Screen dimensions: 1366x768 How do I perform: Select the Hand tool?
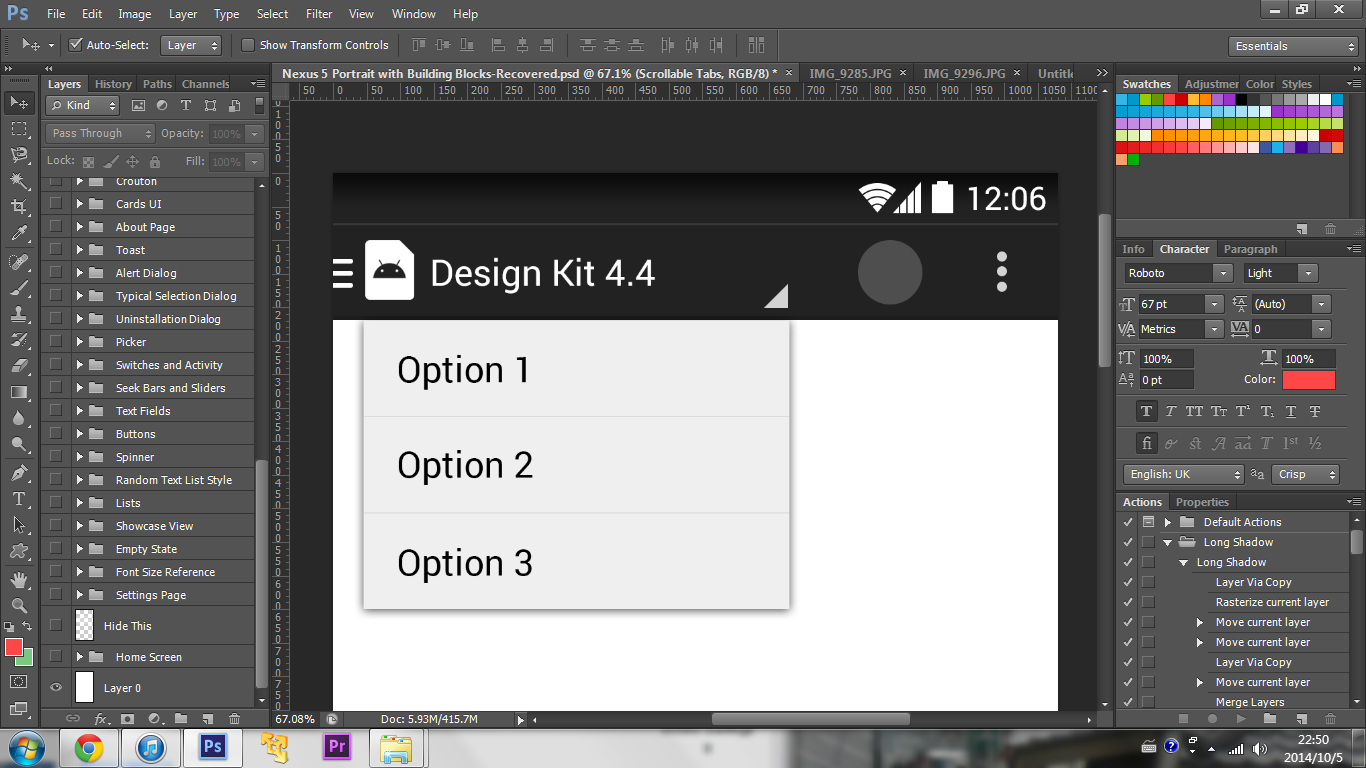click(18, 579)
